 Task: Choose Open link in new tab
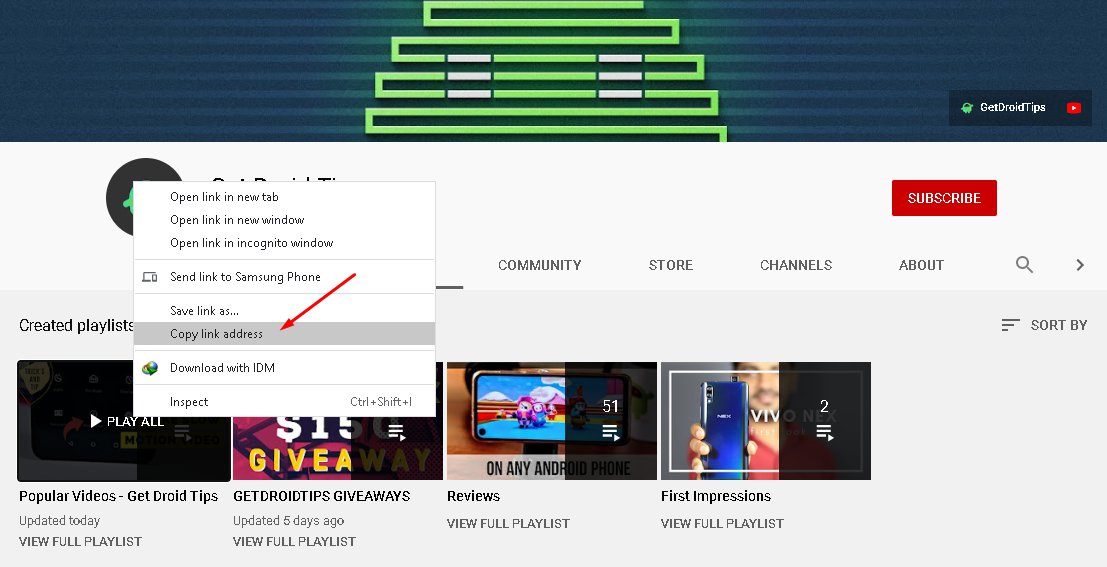coord(285,197)
